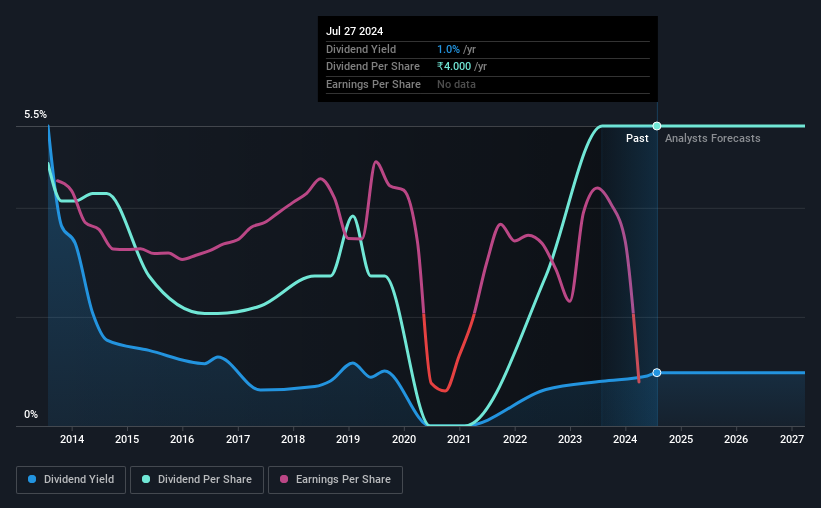Click the Past label on chart
Image resolution: width=821 pixels, height=508 pixels.
pyautogui.click(x=637, y=138)
